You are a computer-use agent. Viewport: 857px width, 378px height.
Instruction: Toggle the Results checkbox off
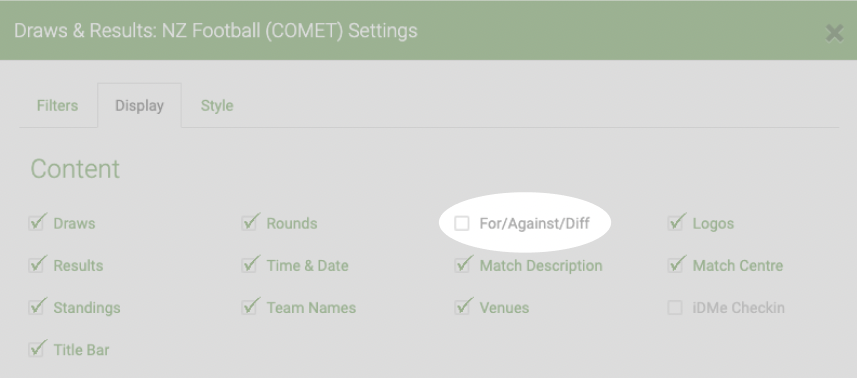pos(36,265)
